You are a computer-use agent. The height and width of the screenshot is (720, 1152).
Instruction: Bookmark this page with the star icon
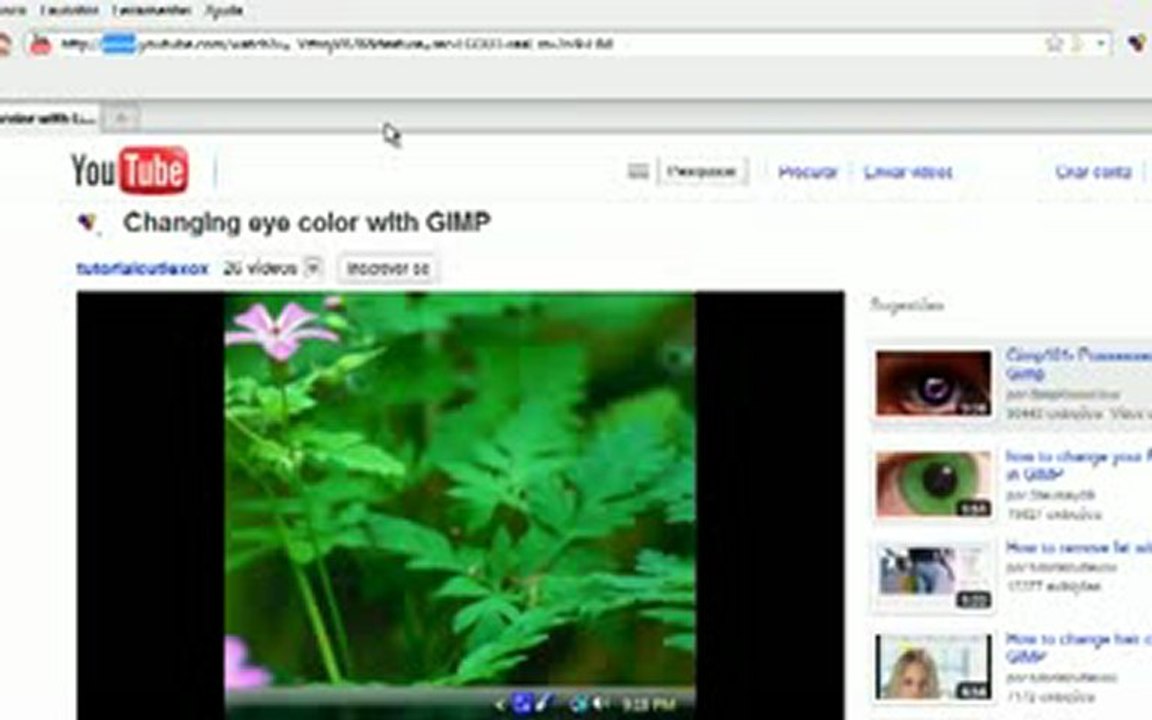coord(1054,44)
